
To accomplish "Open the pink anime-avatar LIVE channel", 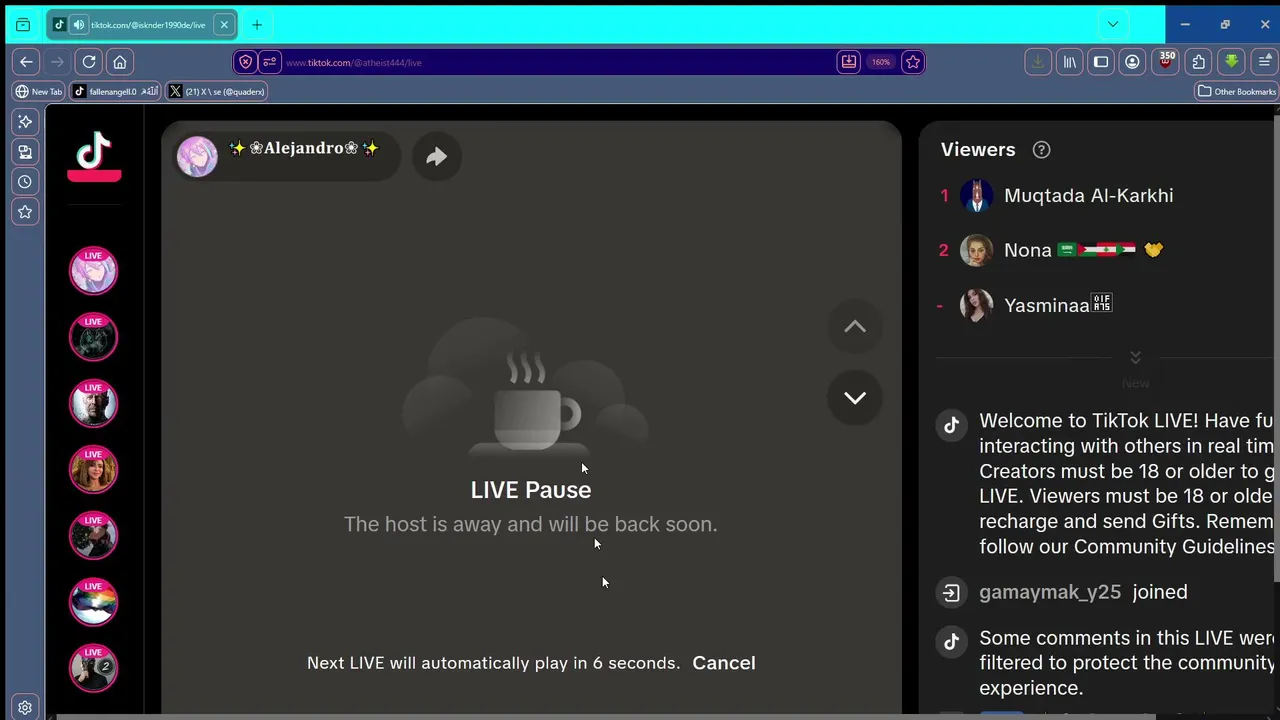I will point(93,270).
